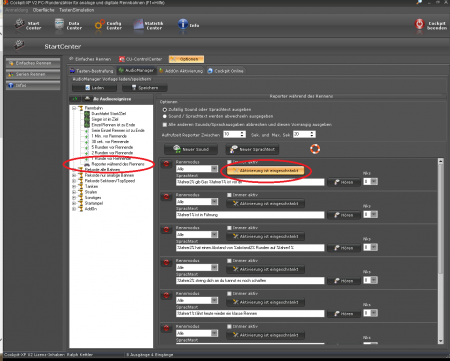The image size is (450, 361).
Task: Click the Speichern button
Action: [145, 88]
